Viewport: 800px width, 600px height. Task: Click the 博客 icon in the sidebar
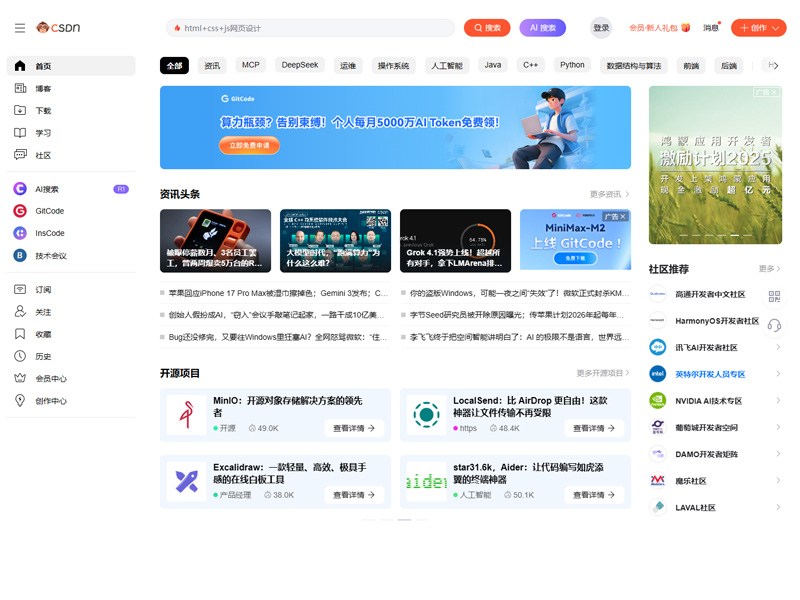coord(19,88)
